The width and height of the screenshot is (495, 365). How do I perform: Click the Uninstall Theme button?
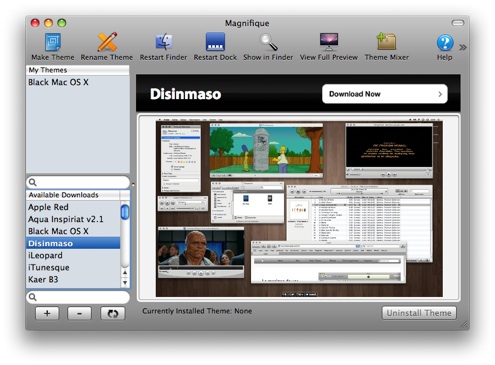pyautogui.click(x=419, y=313)
